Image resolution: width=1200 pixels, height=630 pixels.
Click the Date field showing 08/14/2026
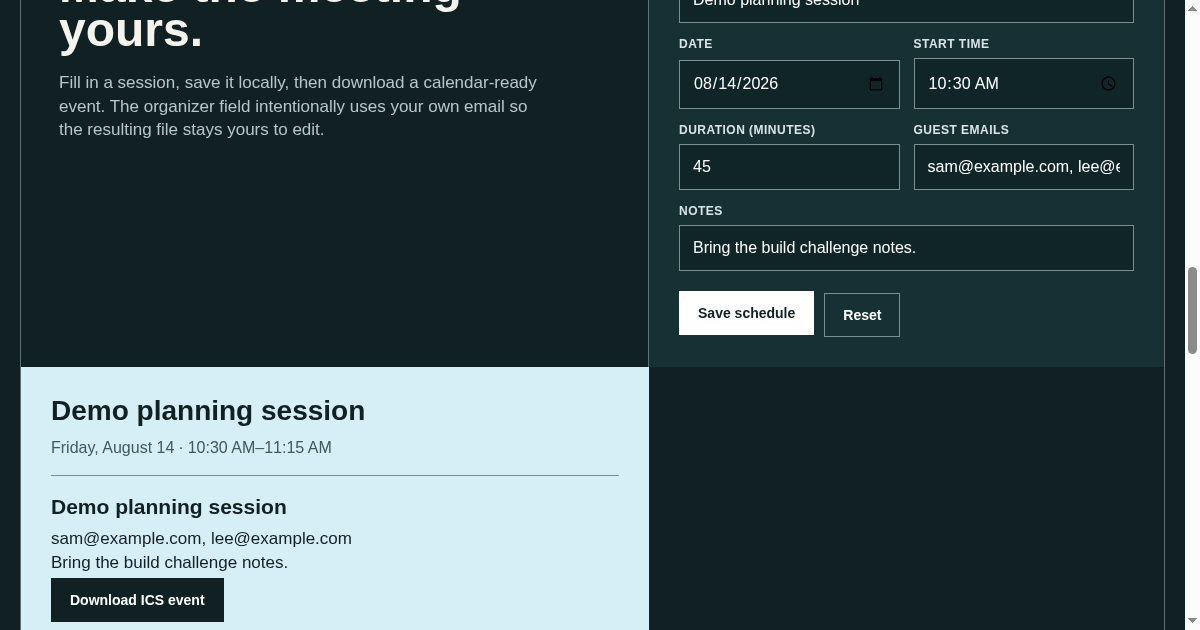[x=789, y=84]
